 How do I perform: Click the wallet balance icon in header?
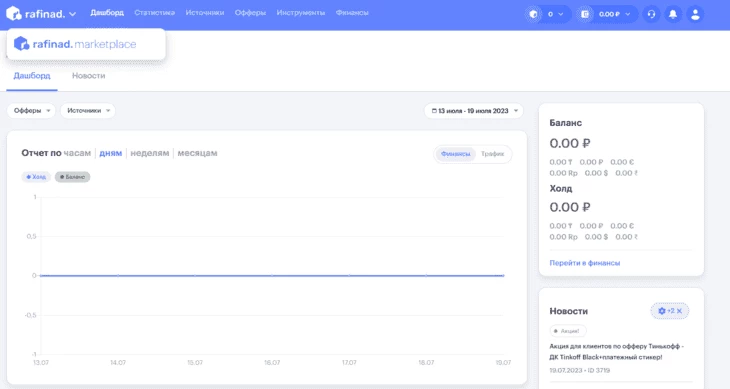(x=585, y=14)
